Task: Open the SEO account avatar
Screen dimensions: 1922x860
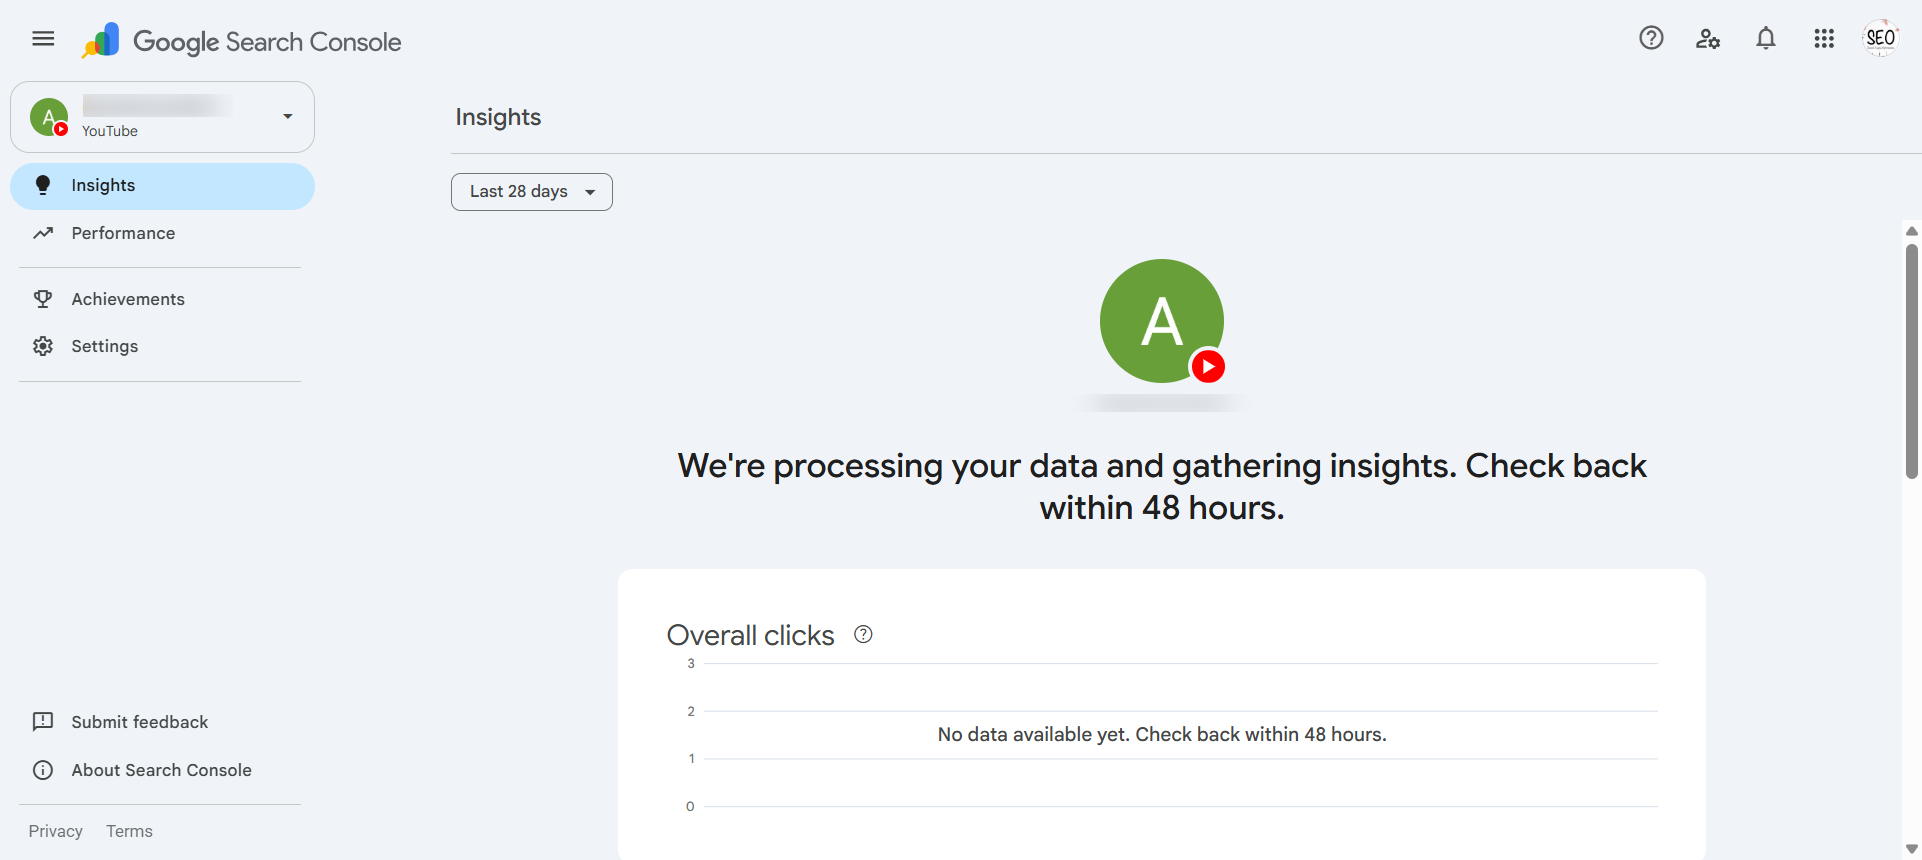Action: [1881, 38]
